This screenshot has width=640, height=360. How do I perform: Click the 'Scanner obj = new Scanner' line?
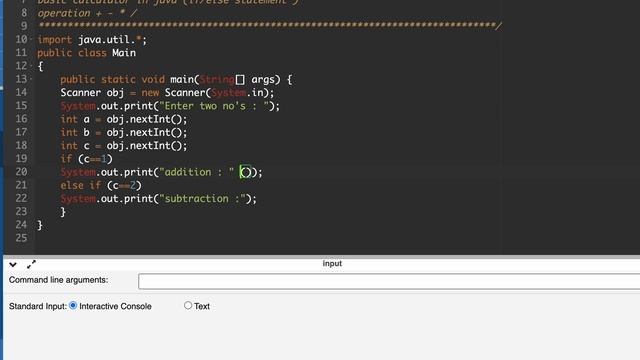(167, 93)
